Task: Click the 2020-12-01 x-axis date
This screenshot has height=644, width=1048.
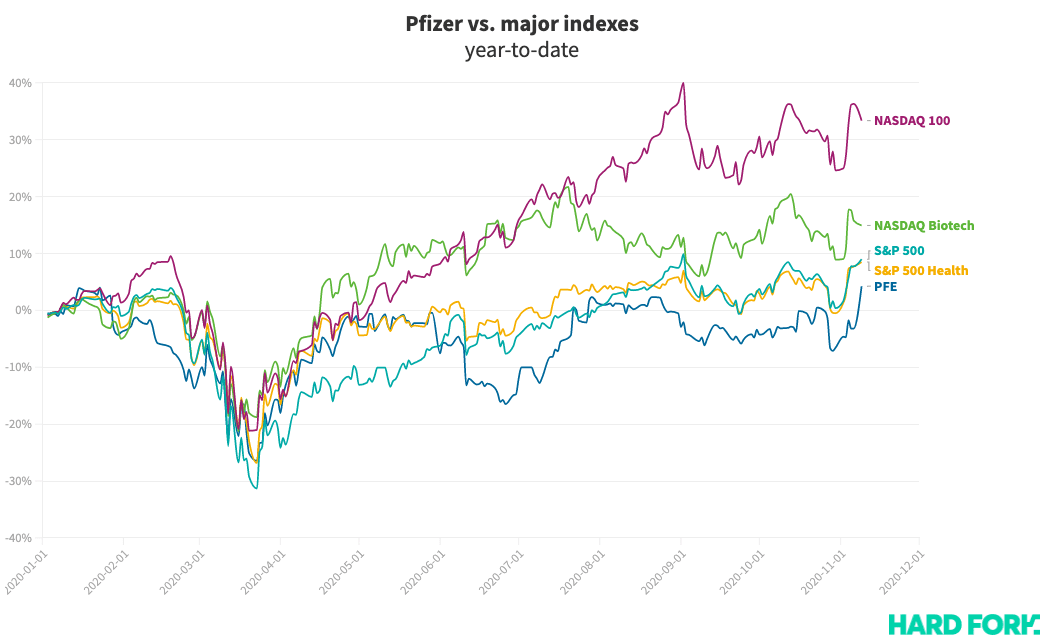Action: 904,571
